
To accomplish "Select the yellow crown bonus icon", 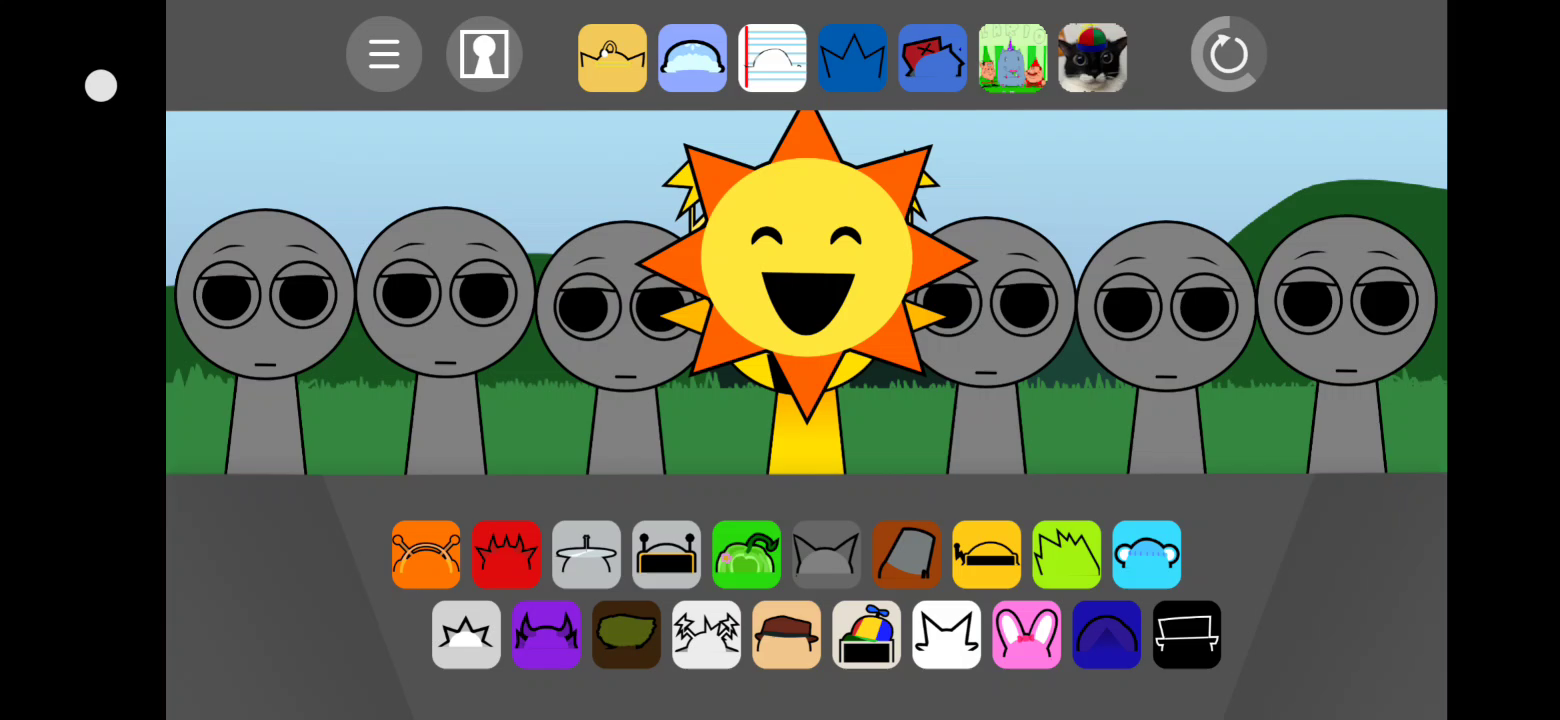I will click(612, 58).
